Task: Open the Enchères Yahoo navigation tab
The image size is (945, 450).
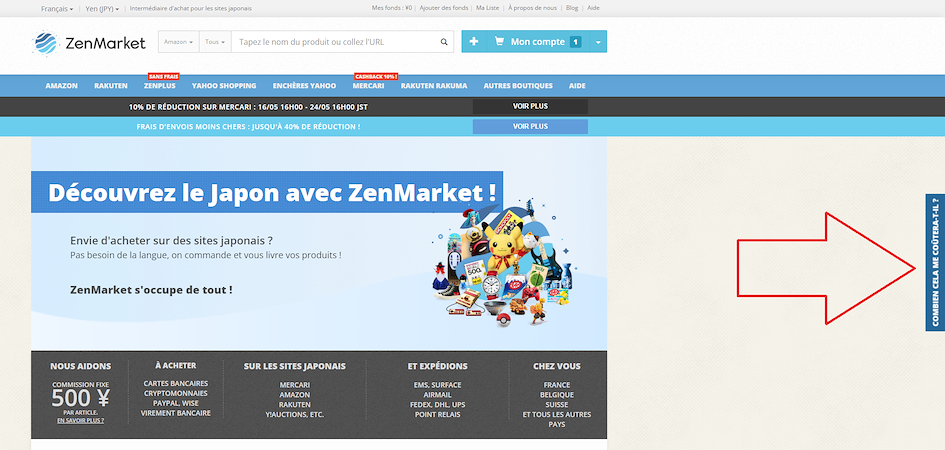Action: (x=304, y=86)
